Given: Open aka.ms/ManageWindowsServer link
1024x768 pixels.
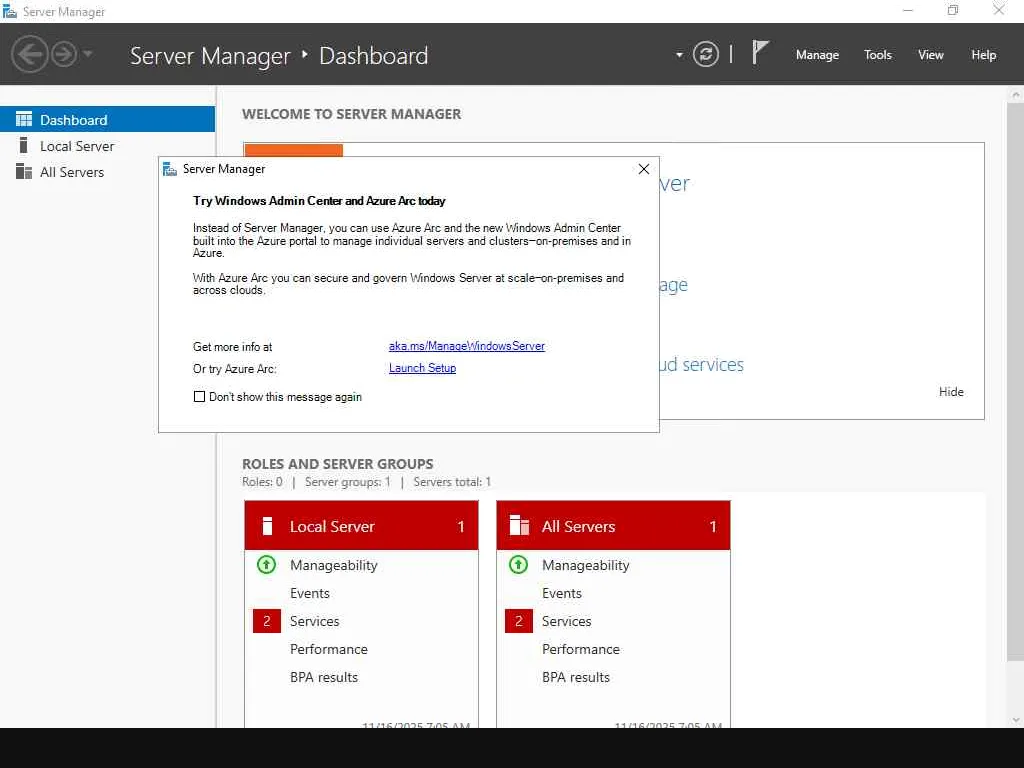Looking at the screenshot, I should tap(467, 346).
